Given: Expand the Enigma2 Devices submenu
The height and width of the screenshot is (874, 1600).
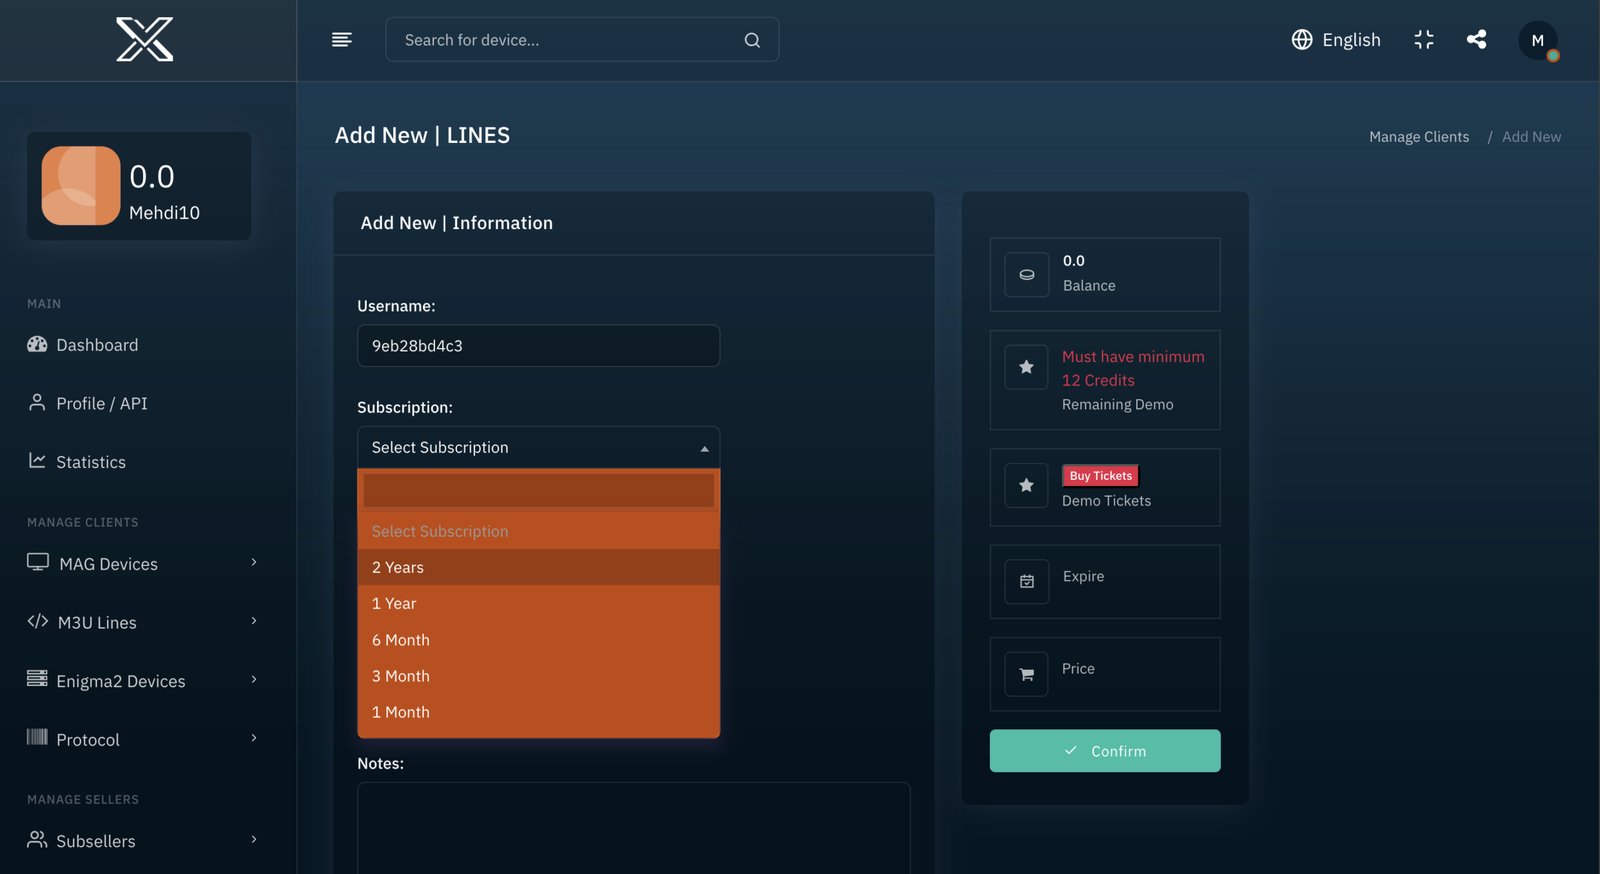Looking at the screenshot, I should tap(141, 681).
